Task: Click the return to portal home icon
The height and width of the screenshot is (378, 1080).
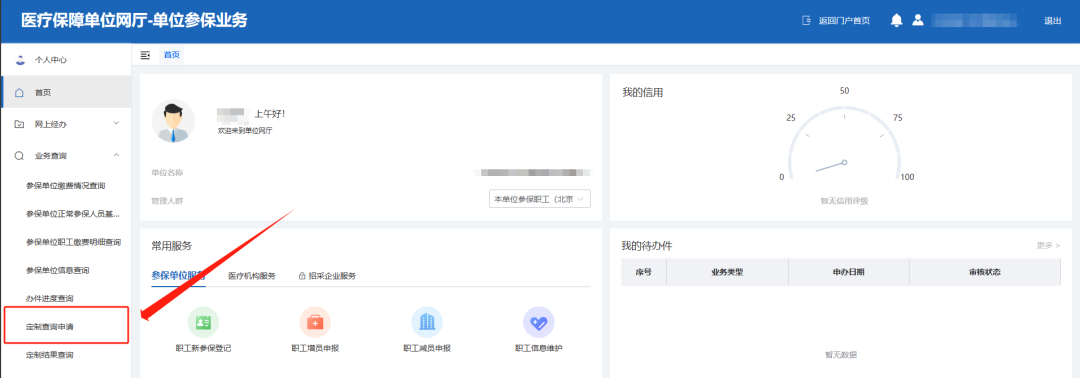Action: coord(807,21)
